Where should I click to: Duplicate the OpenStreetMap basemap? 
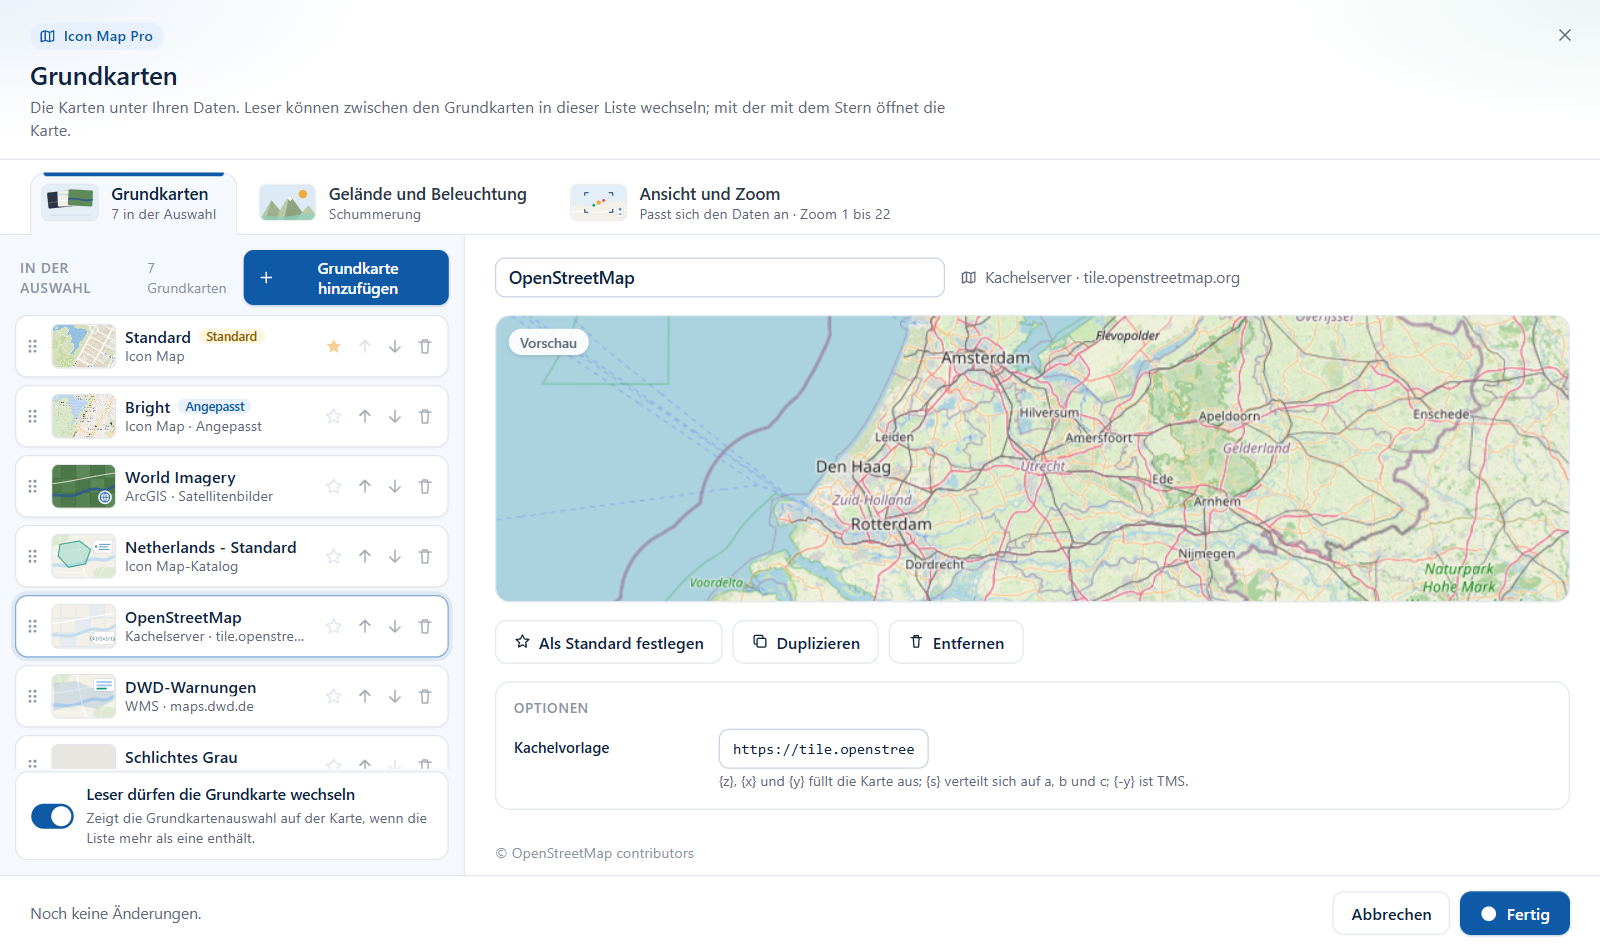pos(806,642)
